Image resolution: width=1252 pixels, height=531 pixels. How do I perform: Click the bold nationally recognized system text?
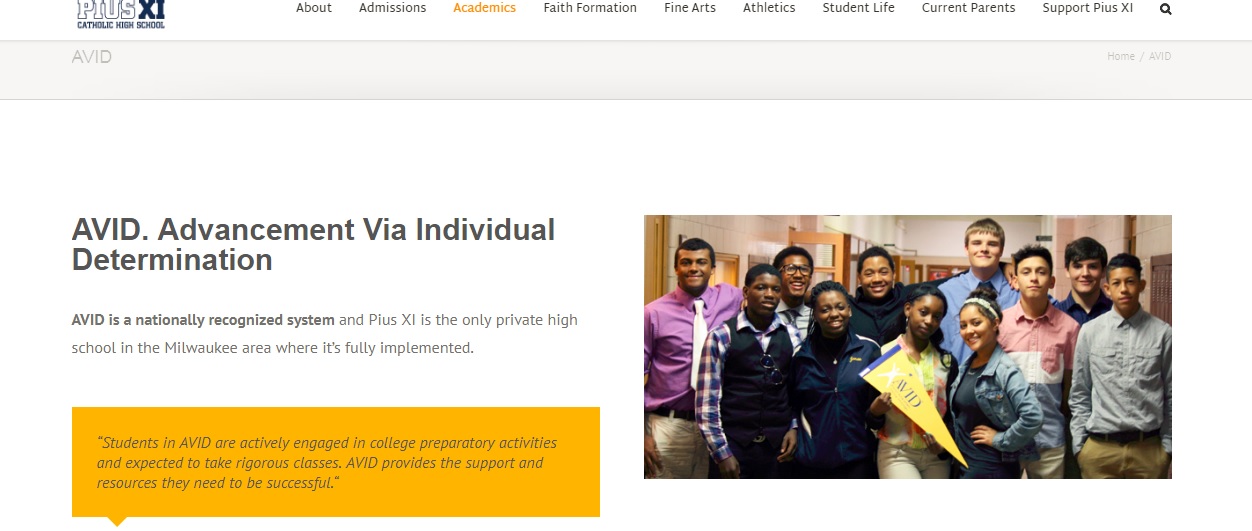click(203, 320)
